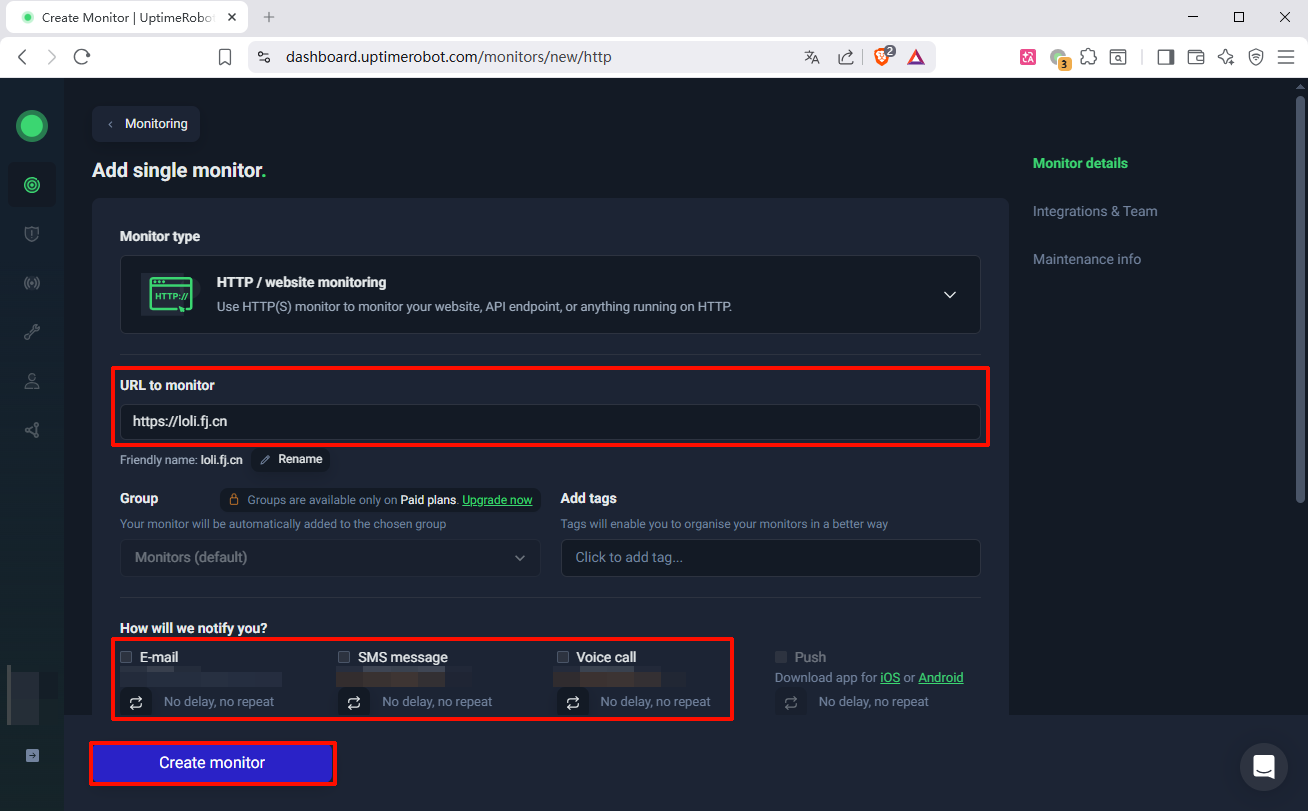Expand the Monitor type dropdown
Screen dimensions: 1308x811
(949, 295)
